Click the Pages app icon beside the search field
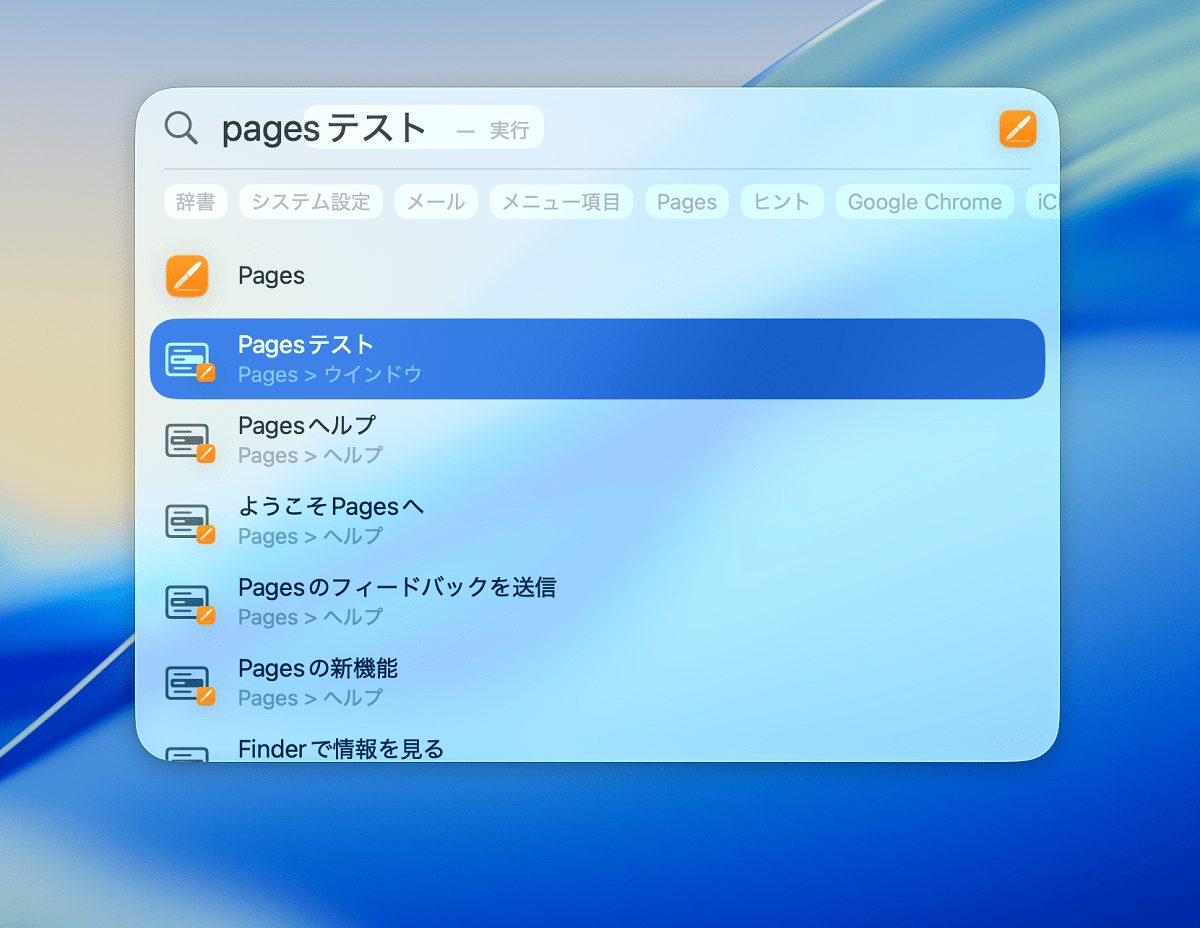Image resolution: width=1200 pixels, height=928 pixels. 1017,129
